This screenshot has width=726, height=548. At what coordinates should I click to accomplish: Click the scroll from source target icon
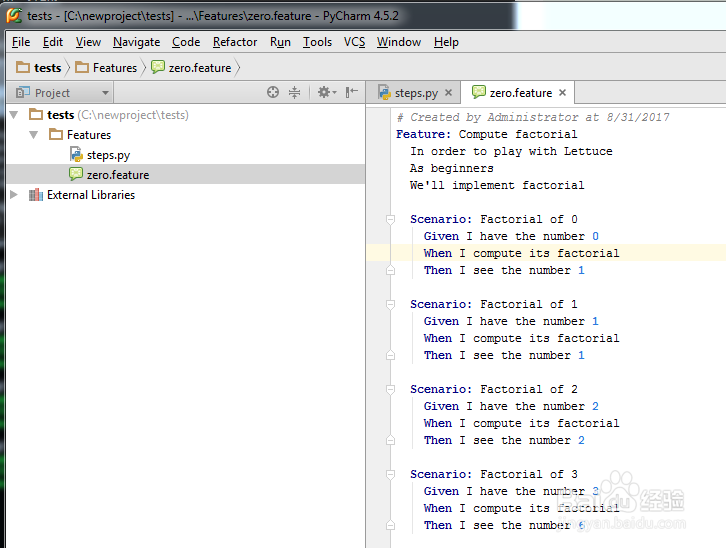(x=273, y=92)
